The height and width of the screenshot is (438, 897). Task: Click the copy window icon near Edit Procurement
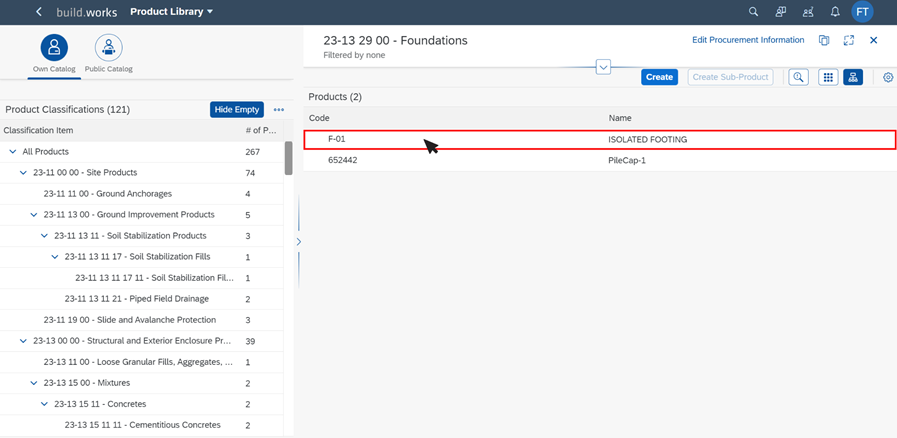pyautogui.click(x=824, y=40)
